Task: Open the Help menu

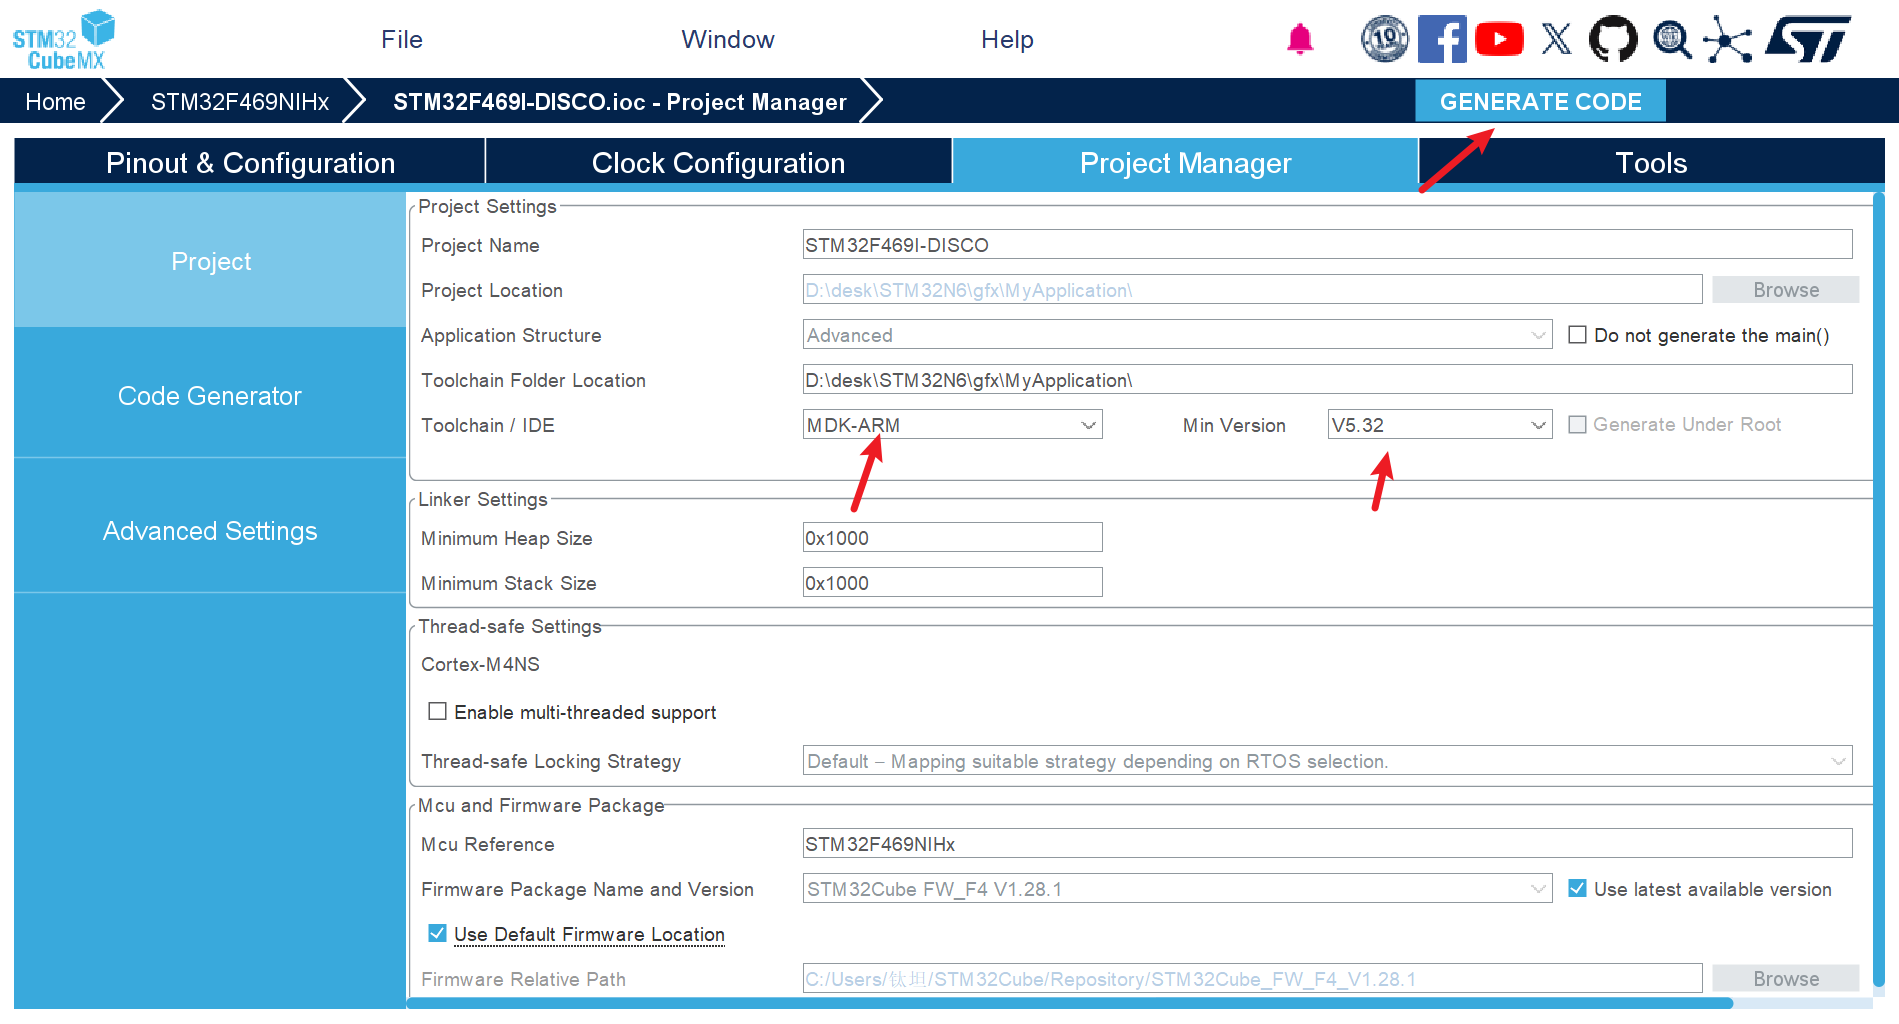Action: [x=1007, y=39]
